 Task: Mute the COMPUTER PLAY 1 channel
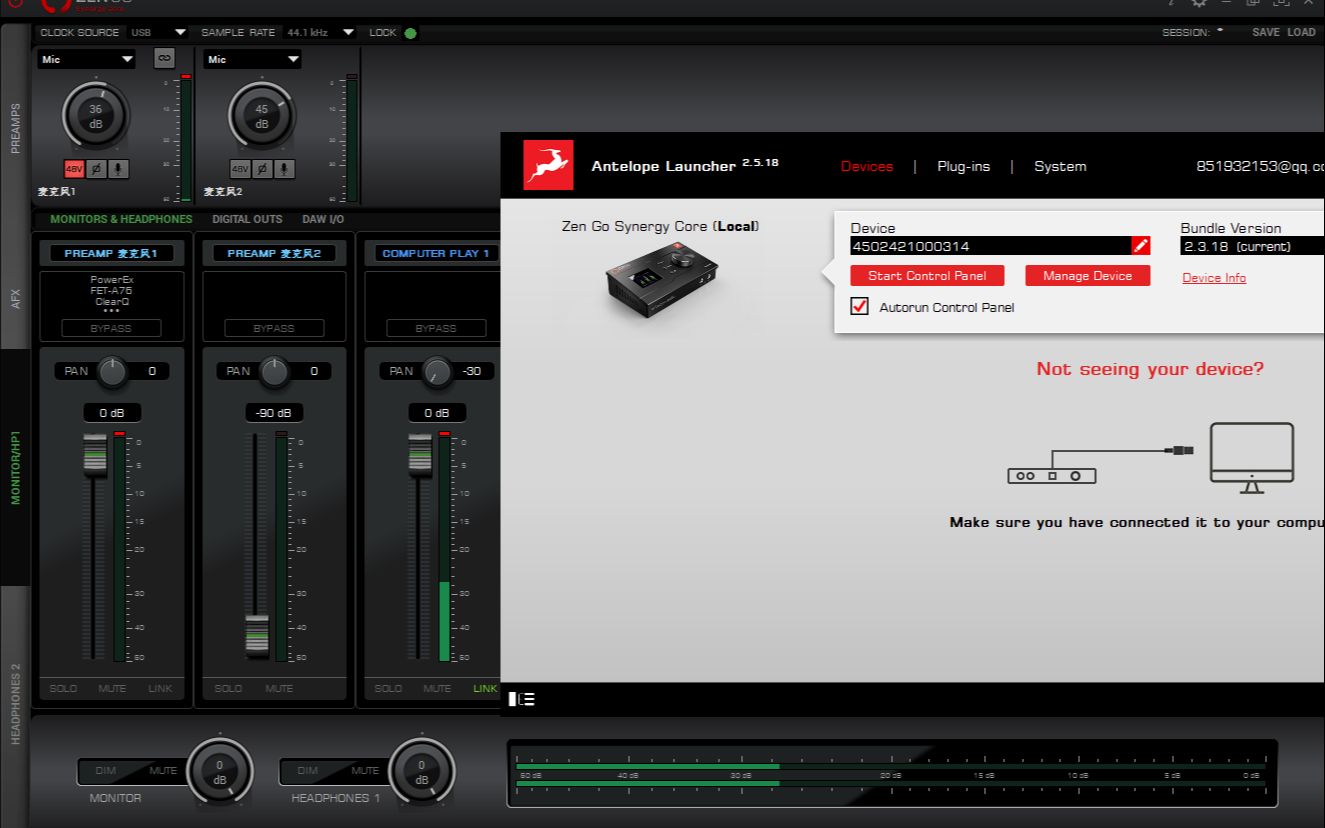point(437,688)
